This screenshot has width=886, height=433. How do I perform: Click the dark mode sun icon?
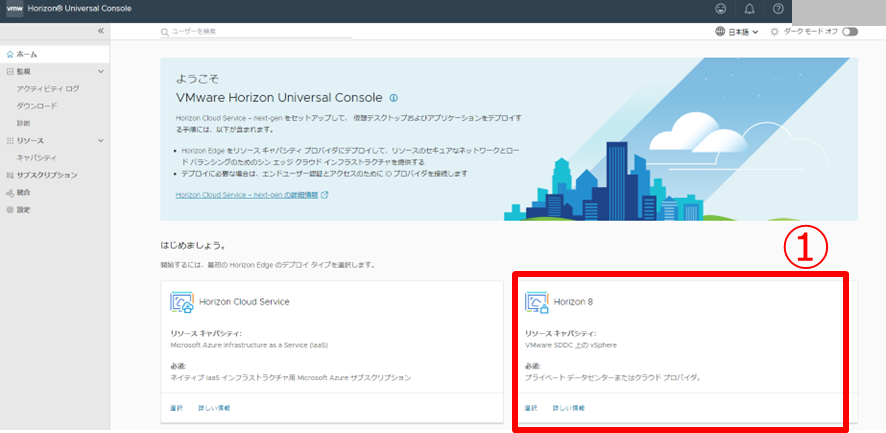[775, 32]
